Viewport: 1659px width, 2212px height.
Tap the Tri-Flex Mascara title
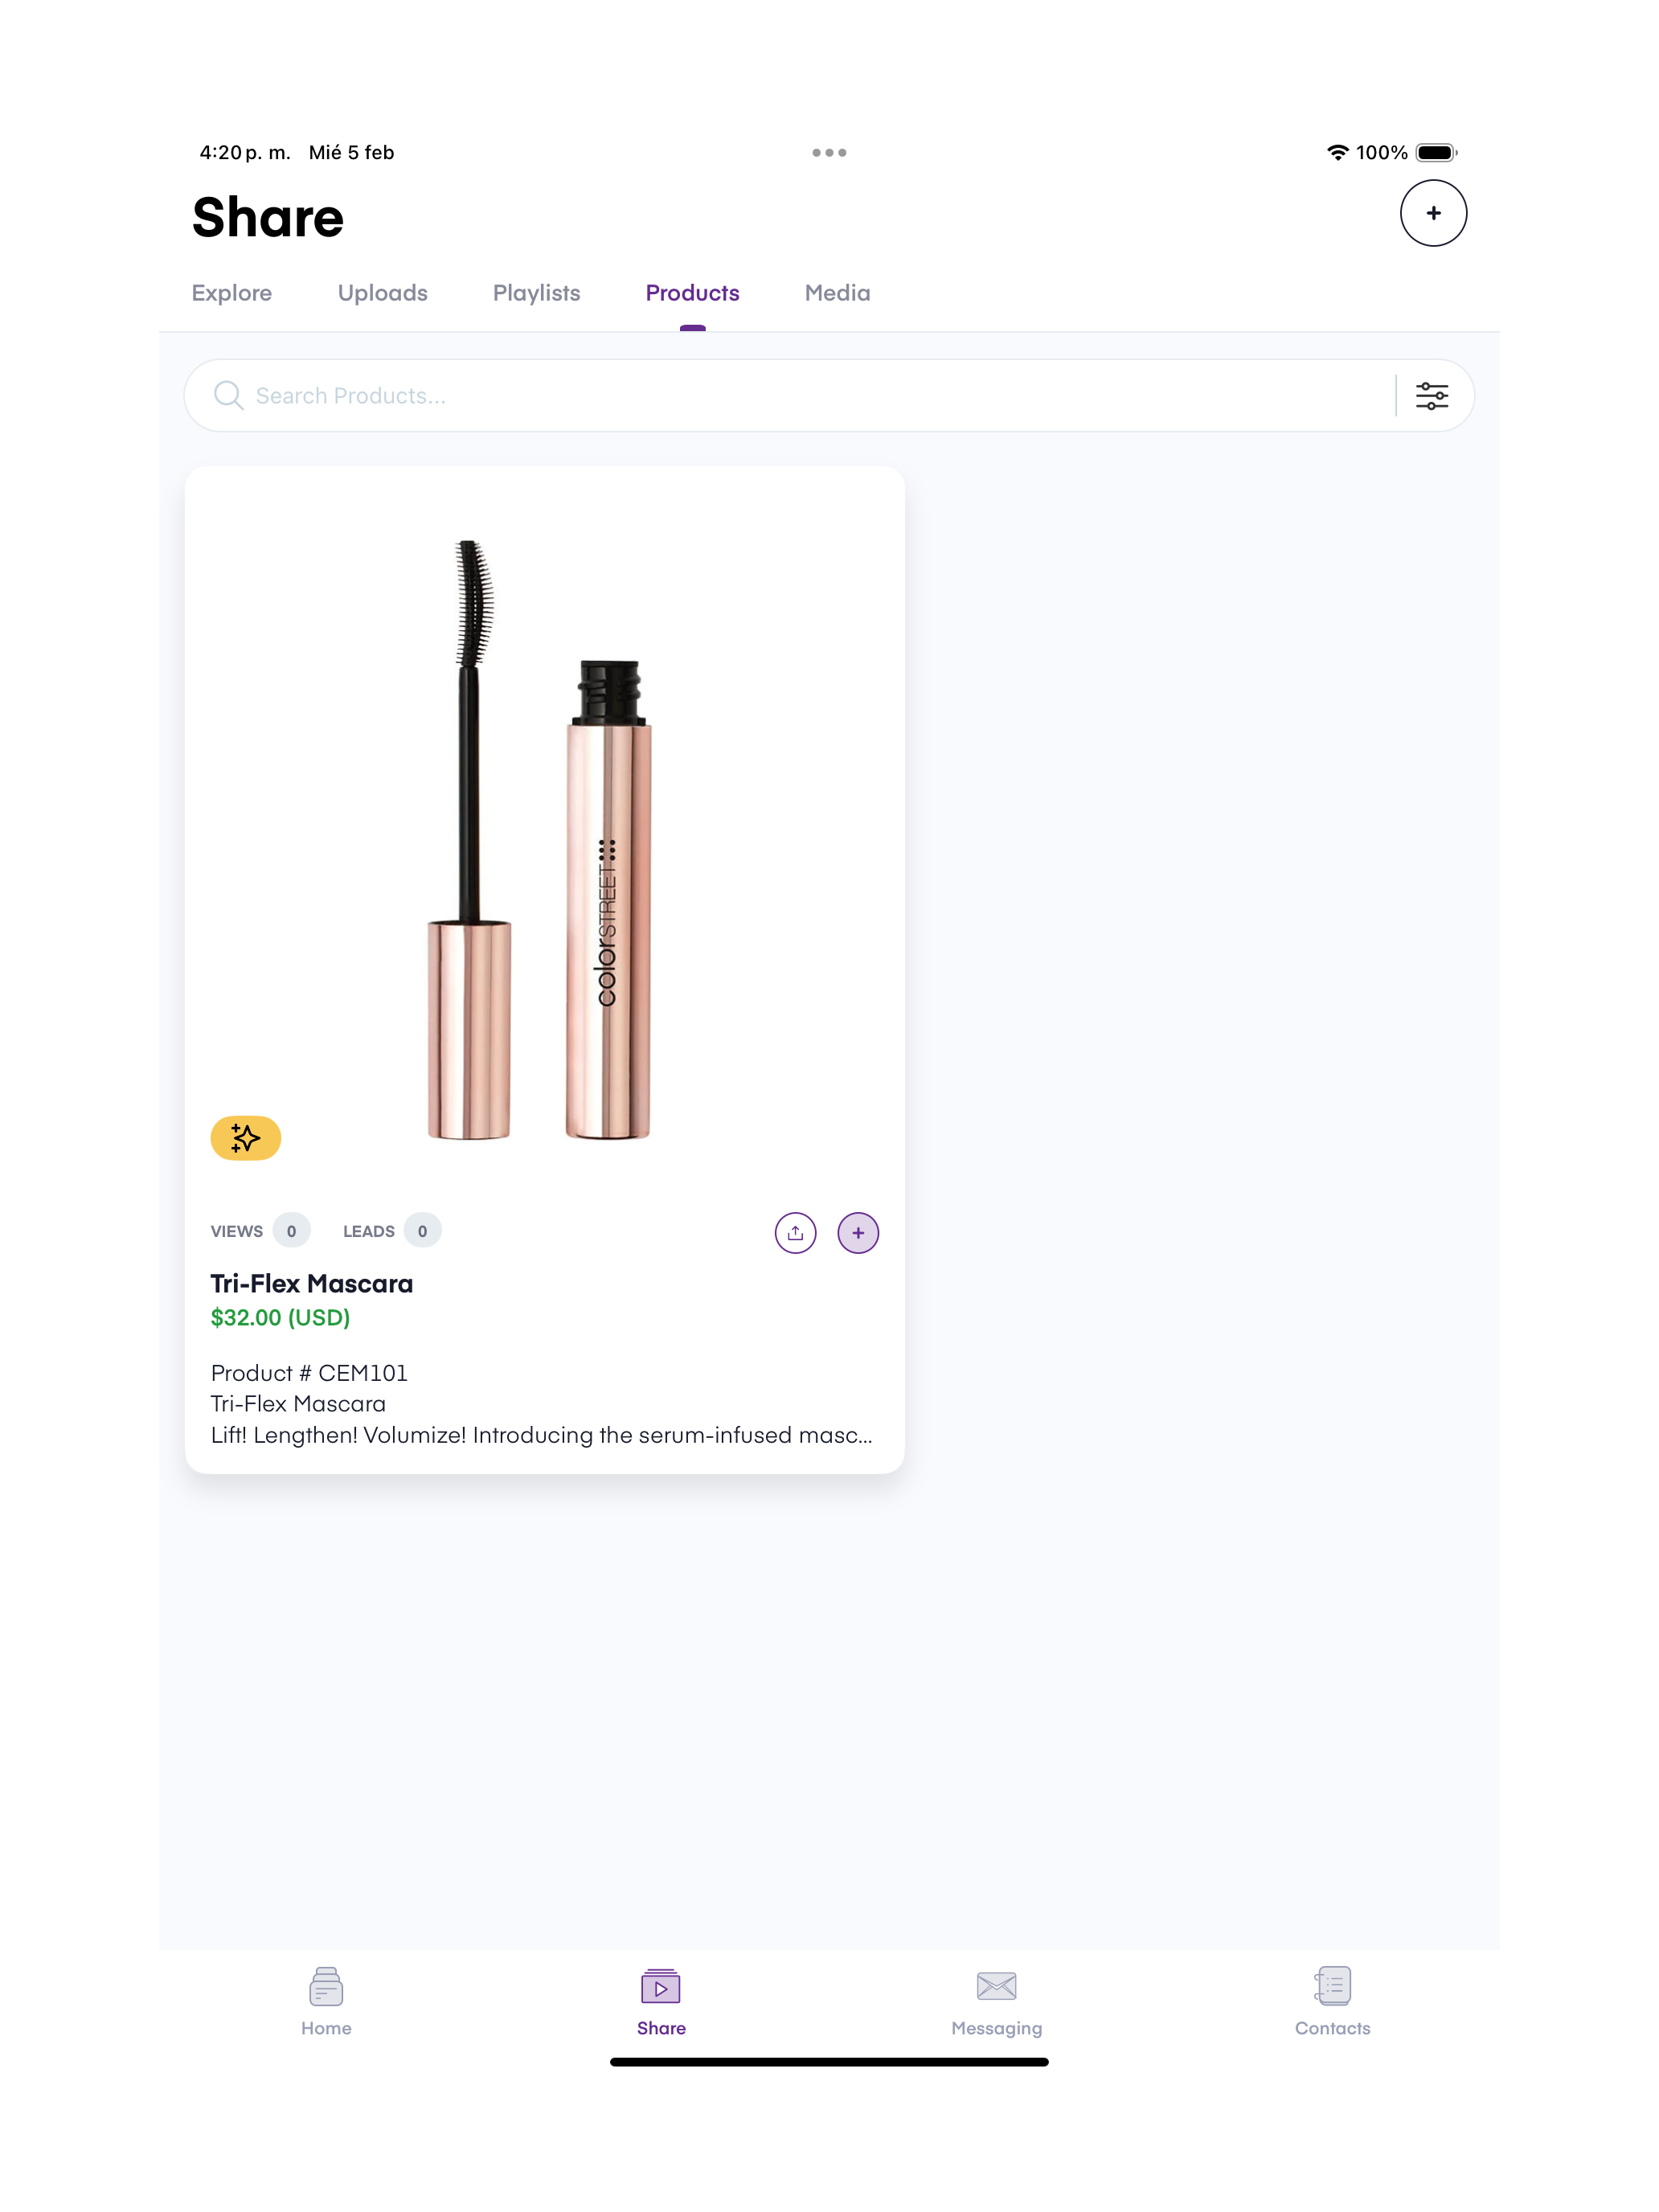click(311, 1283)
